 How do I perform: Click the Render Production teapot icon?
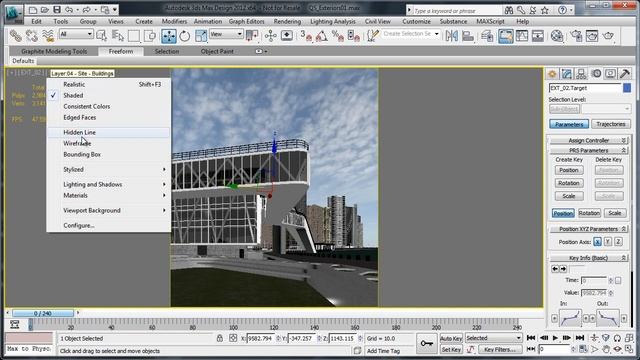click(x=608, y=36)
